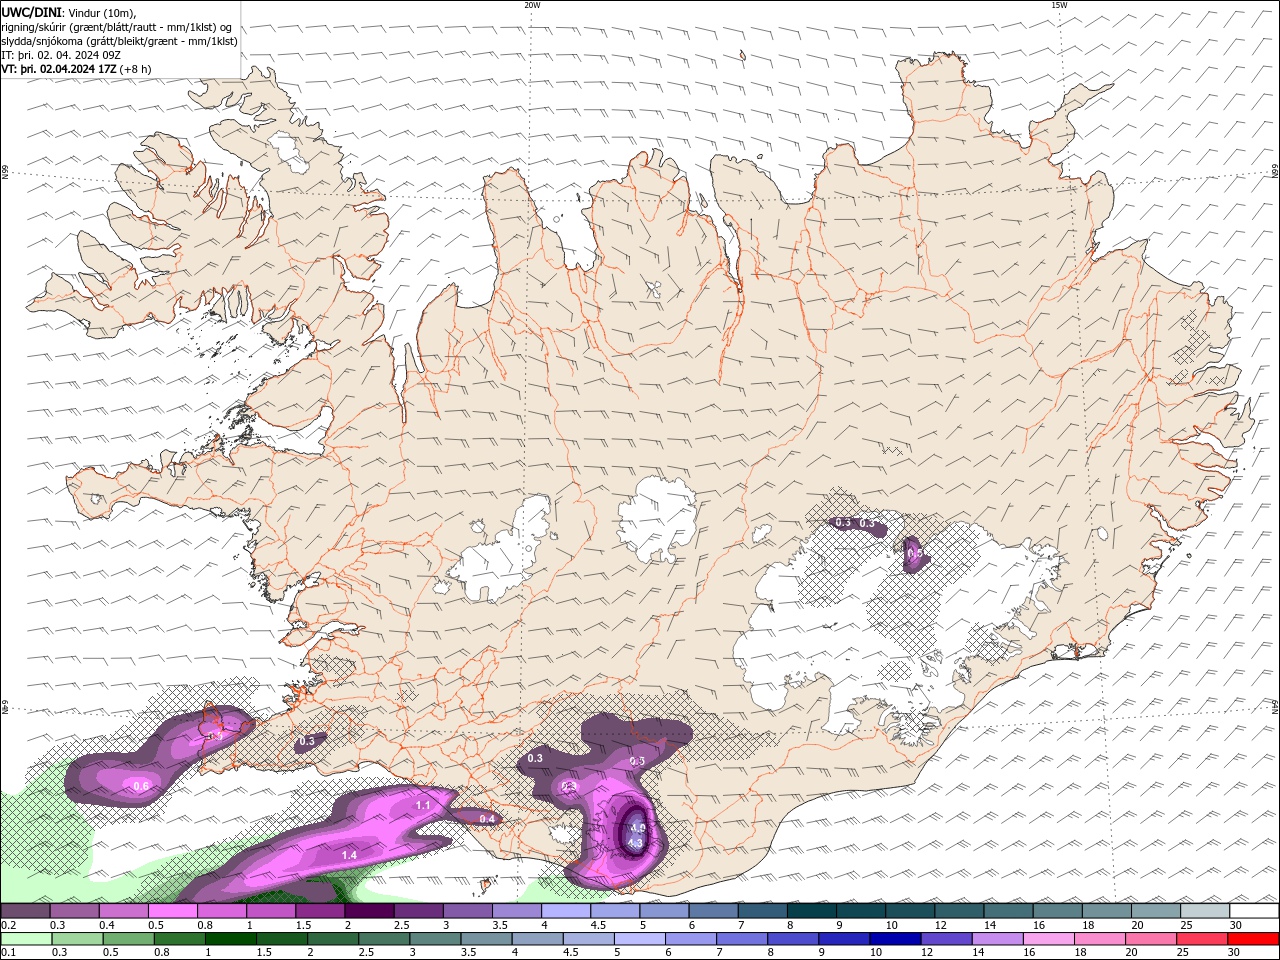Click the grey-green 3 swatch in lower scale
This screenshot has height=960, width=1280.
pos(435,939)
